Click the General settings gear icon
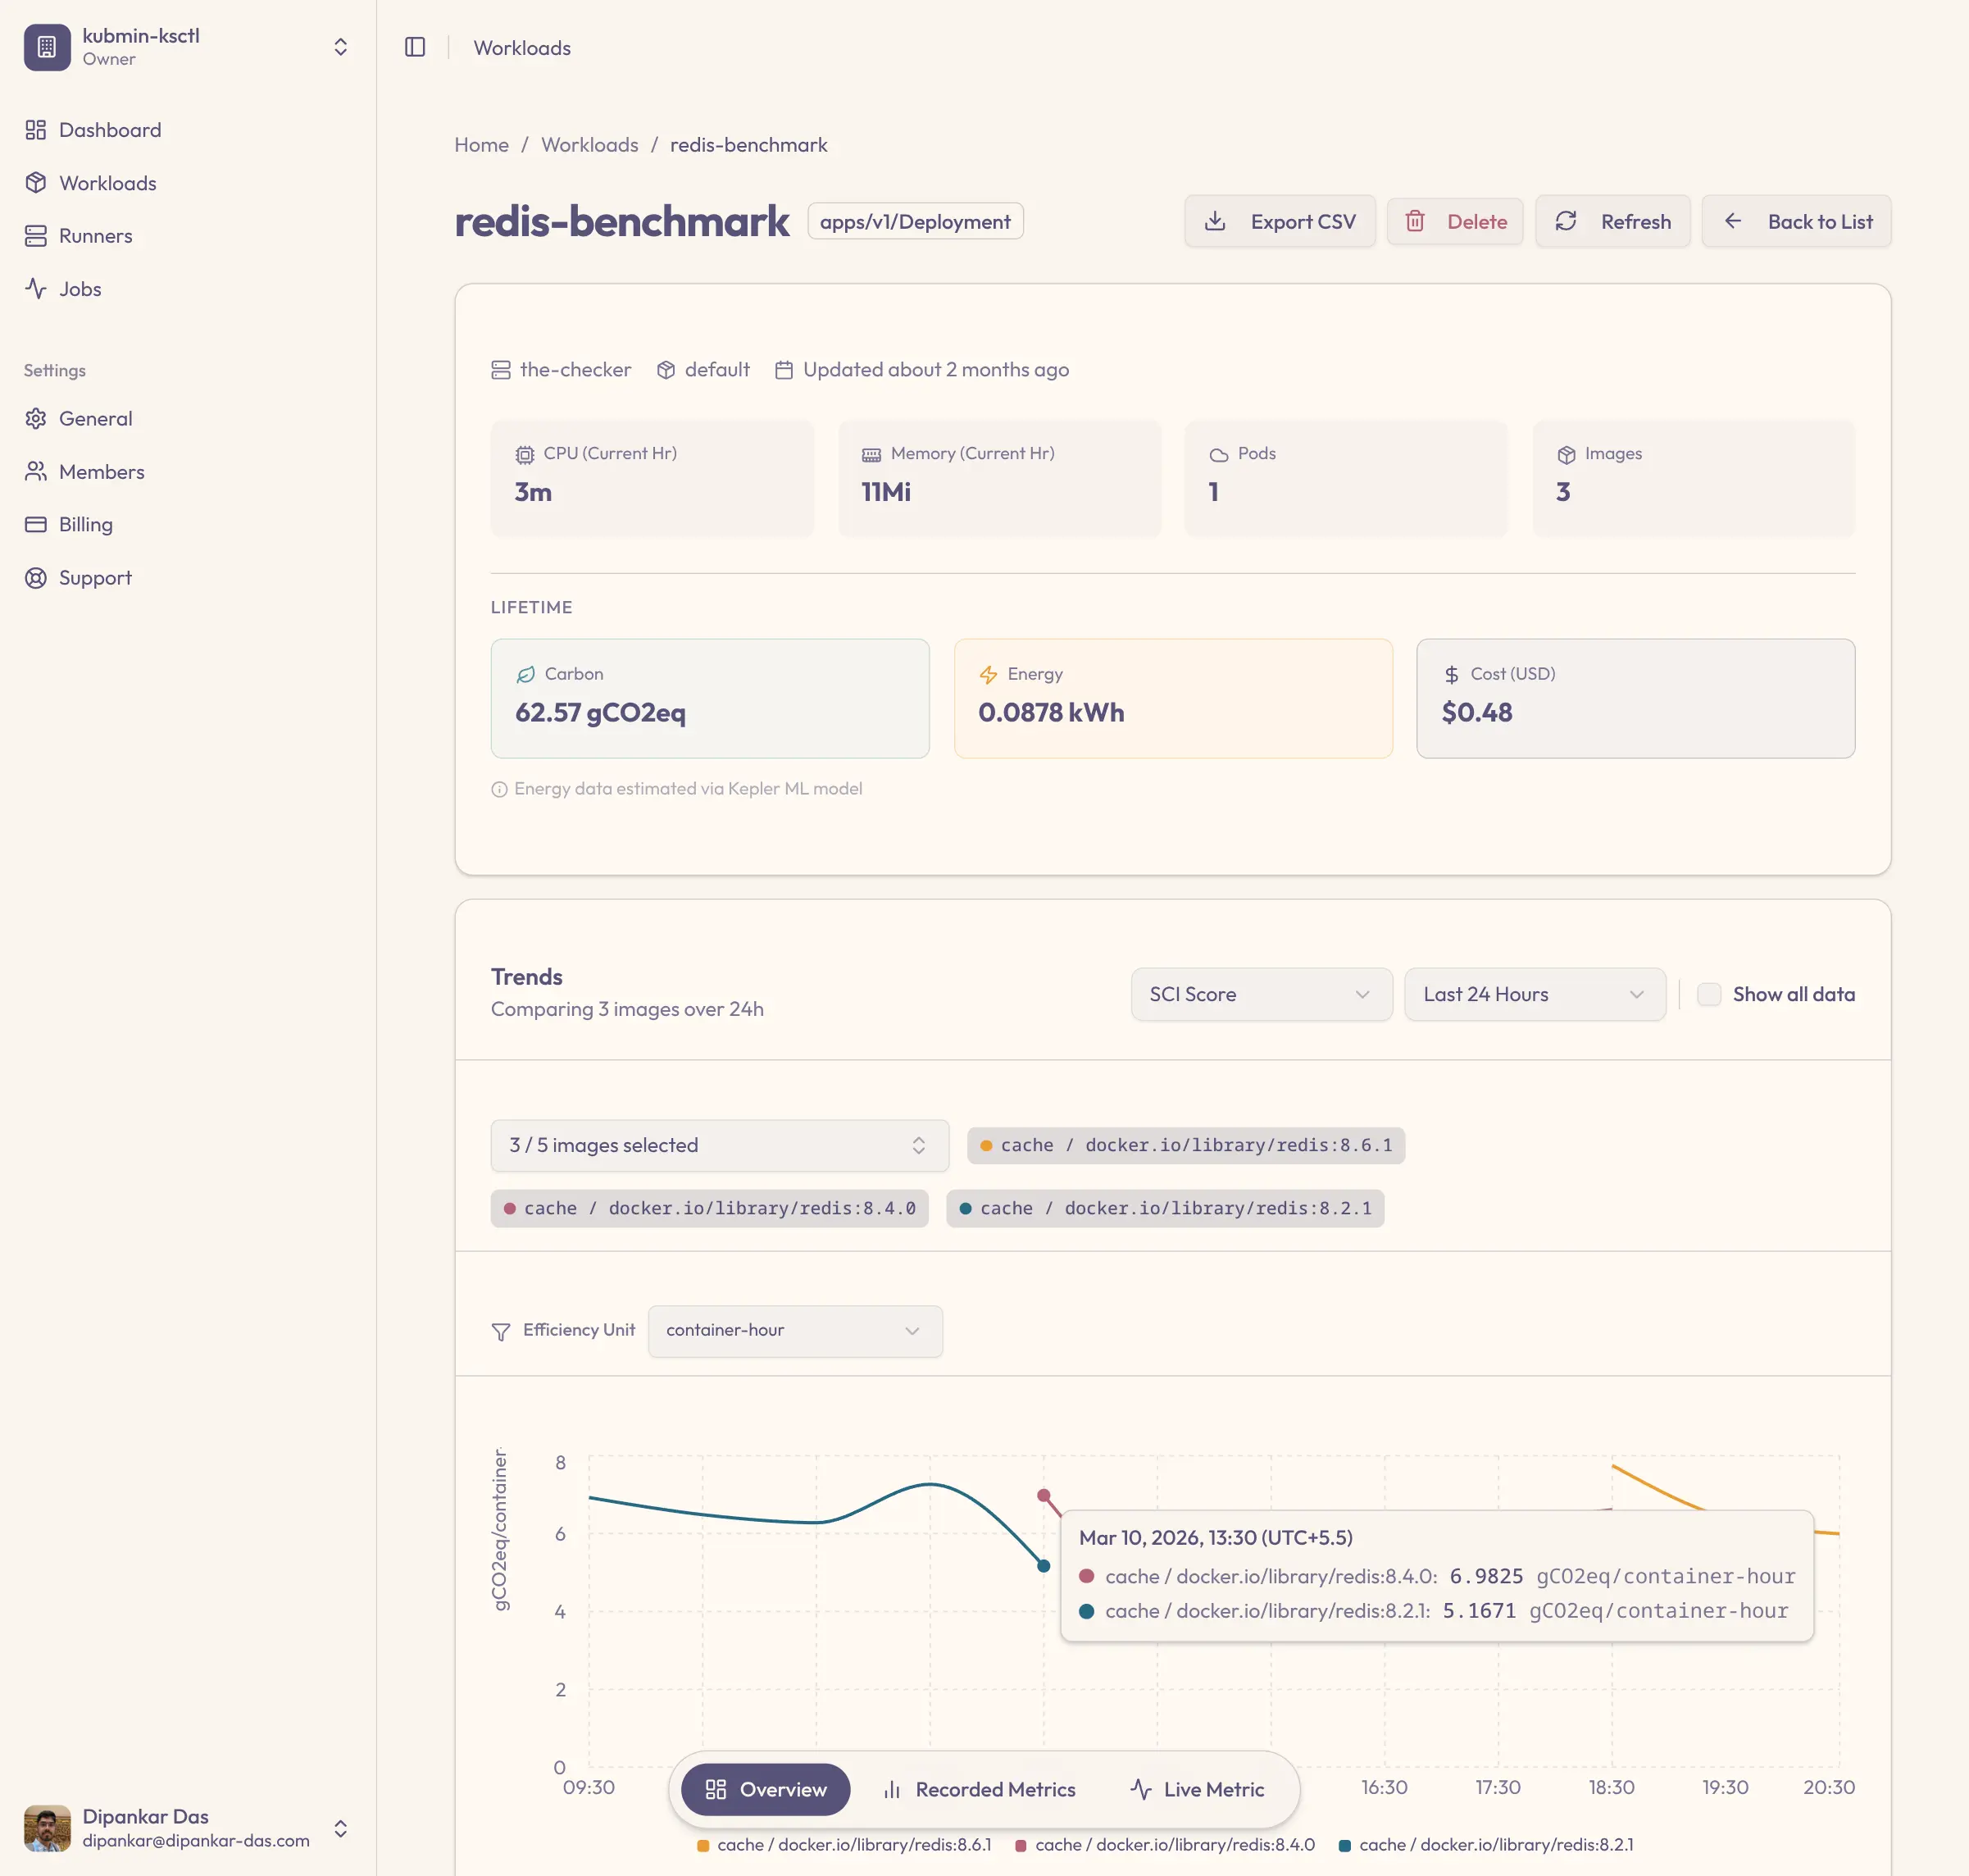This screenshot has width=1969, height=1876. (x=37, y=418)
